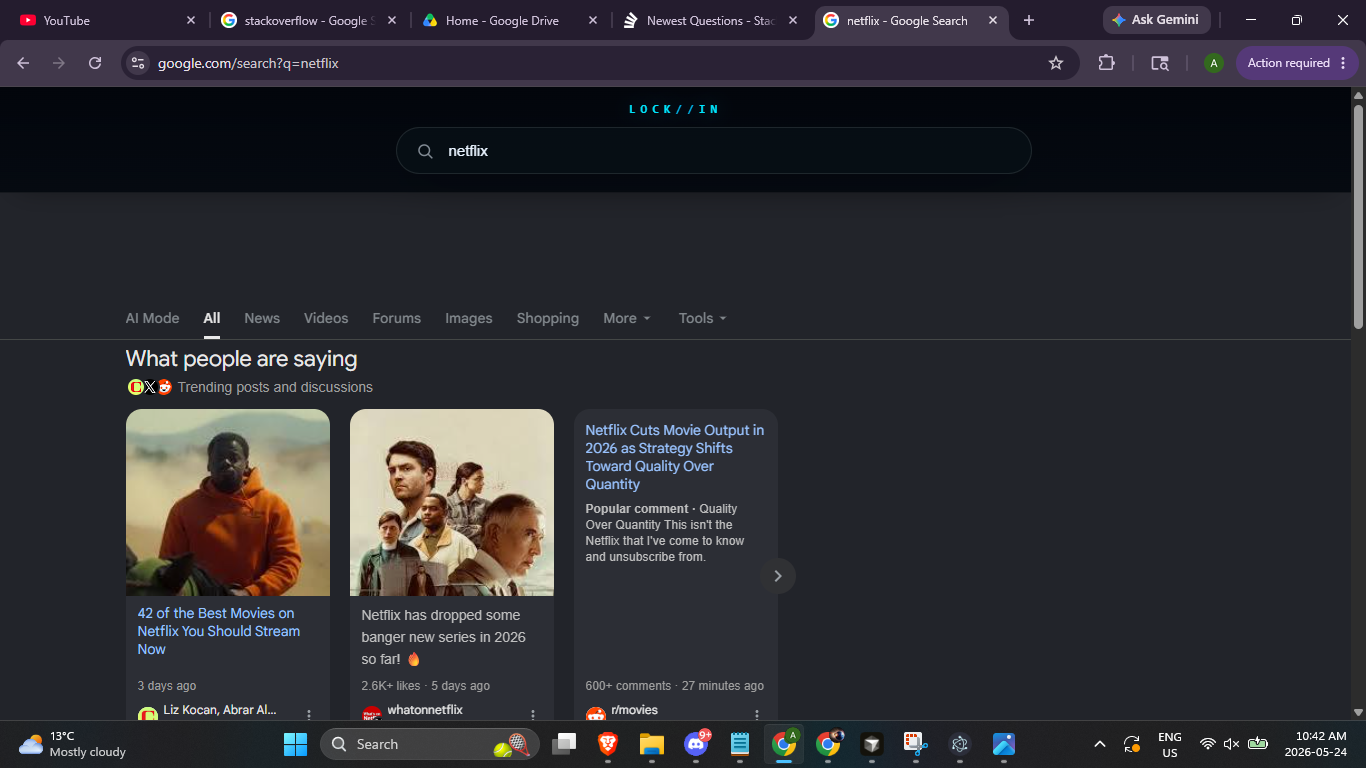Open the weather widget showing 13°C
The height and width of the screenshot is (768, 1366).
(72, 744)
